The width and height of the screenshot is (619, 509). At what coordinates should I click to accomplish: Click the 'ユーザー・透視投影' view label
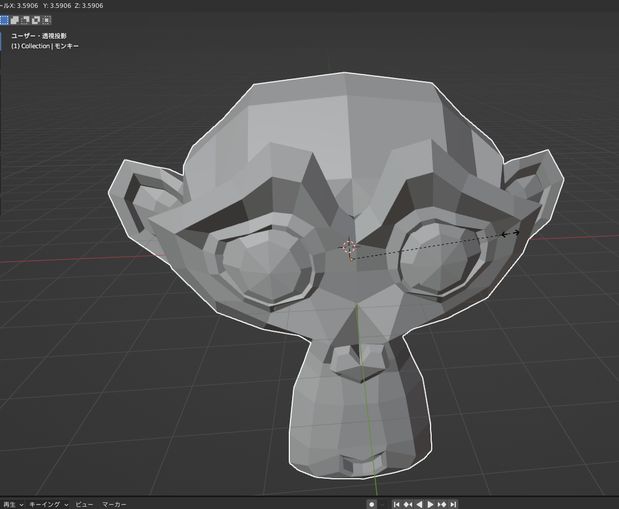(x=39, y=36)
